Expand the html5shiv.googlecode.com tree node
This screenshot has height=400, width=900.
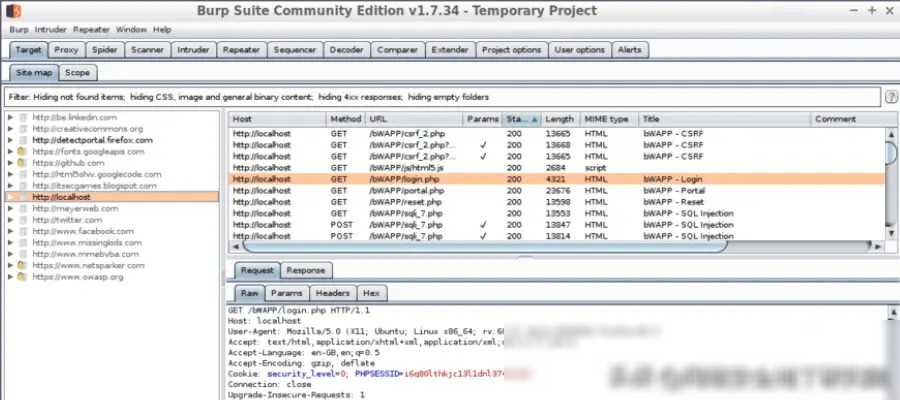point(10,174)
